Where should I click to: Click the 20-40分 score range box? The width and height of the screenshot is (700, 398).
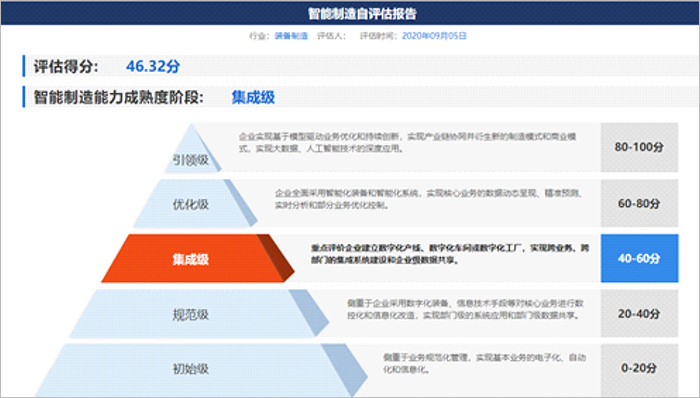click(x=639, y=314)
